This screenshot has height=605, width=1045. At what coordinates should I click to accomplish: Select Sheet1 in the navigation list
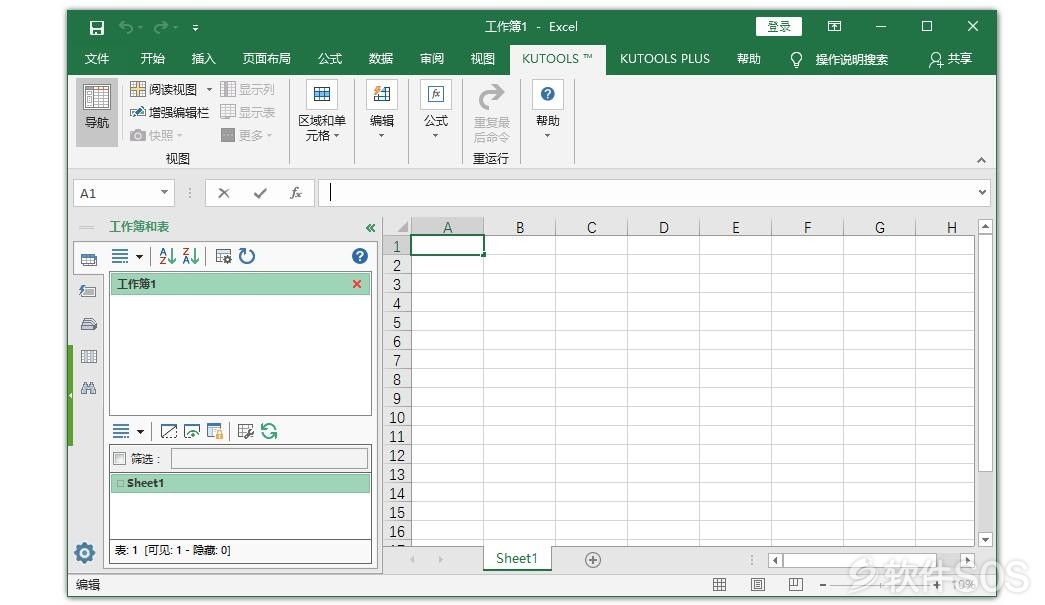[241, 483]
